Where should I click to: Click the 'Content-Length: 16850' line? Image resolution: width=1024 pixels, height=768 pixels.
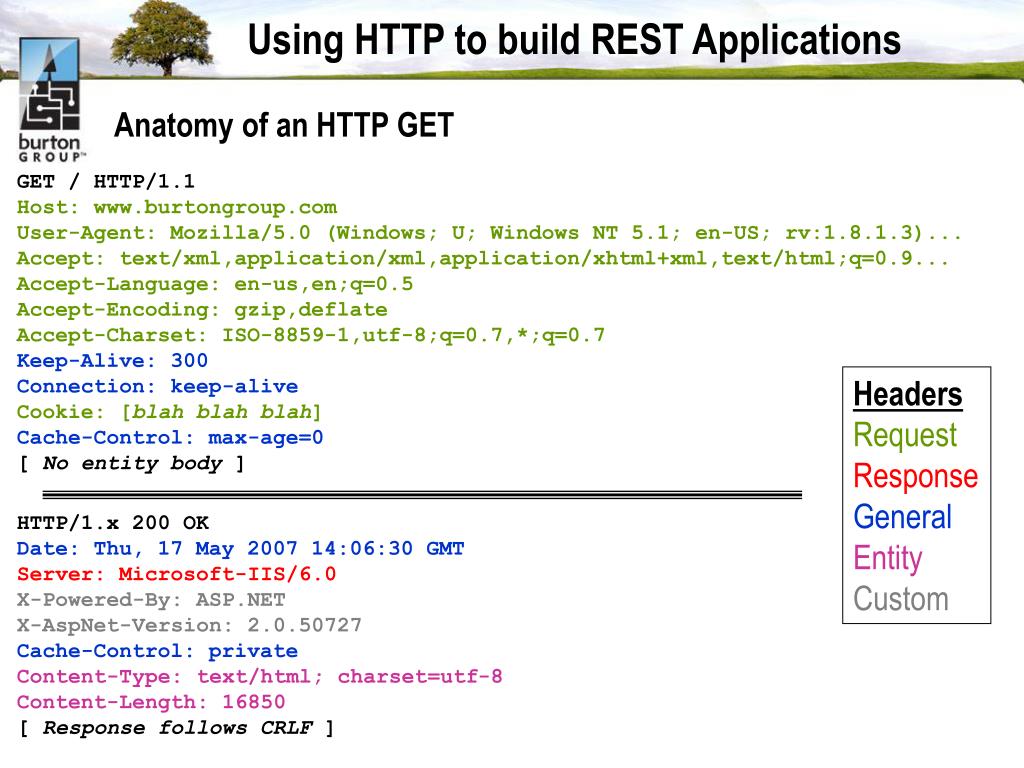click(x=151, y=702)
